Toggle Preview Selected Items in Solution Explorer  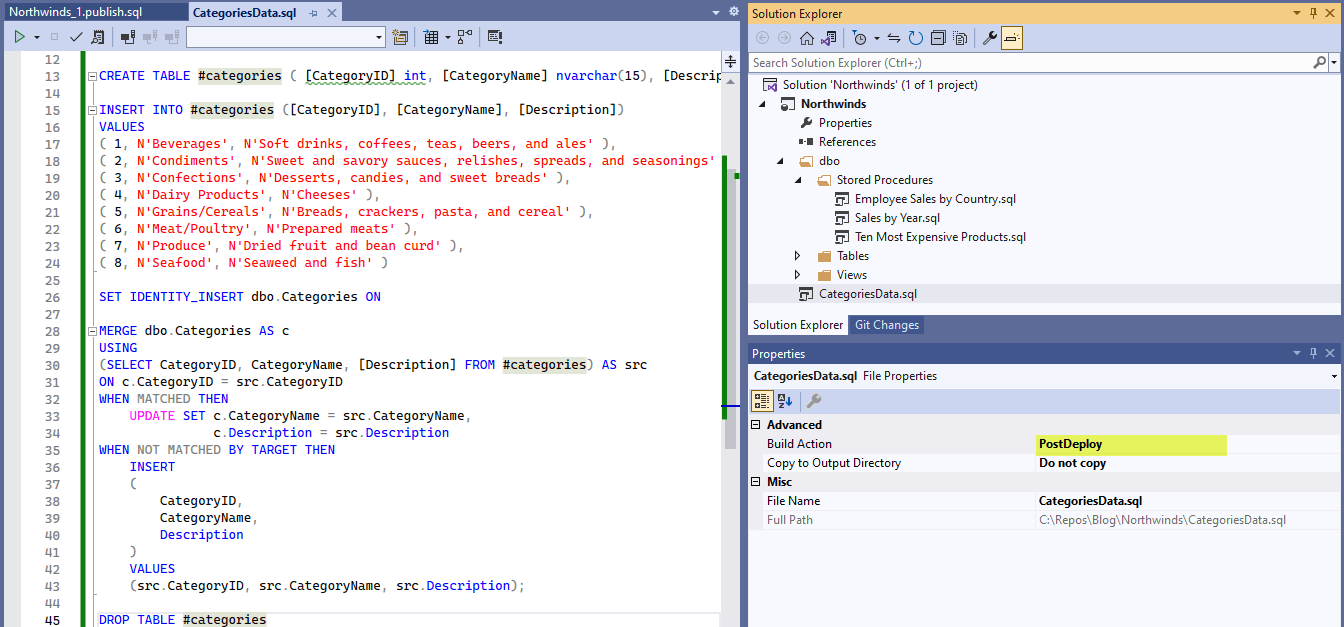(x=962, y=37)
